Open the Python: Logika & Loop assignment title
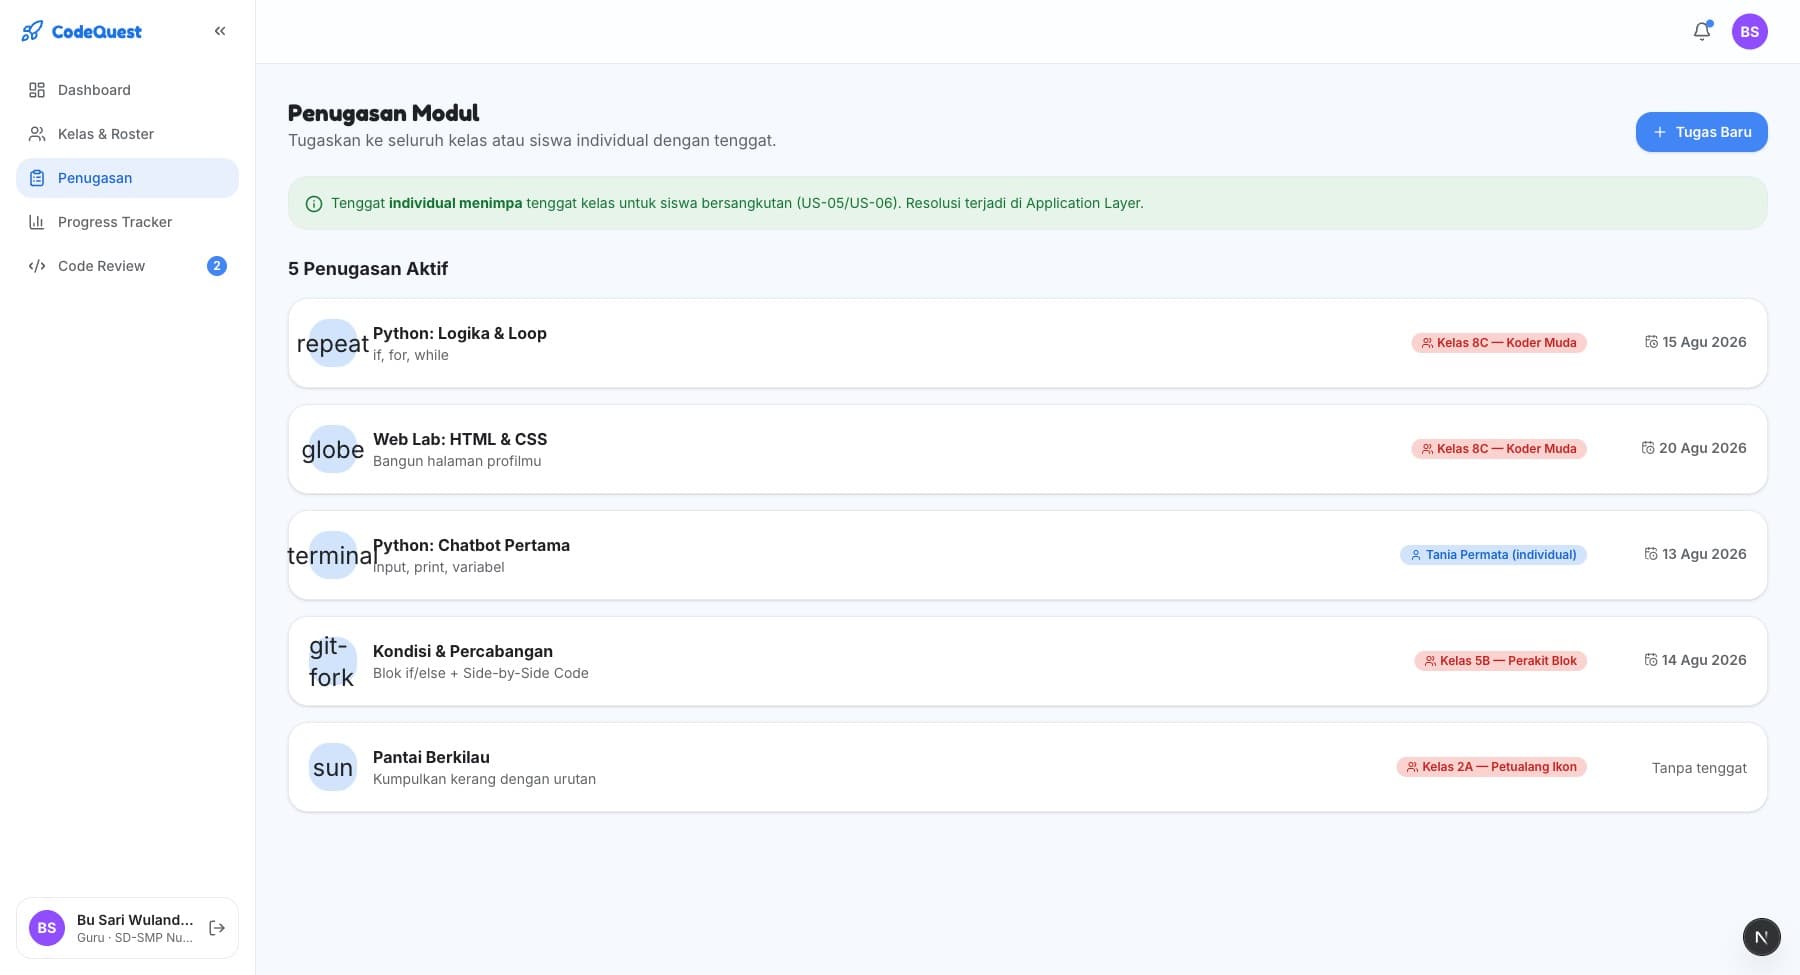Viewport: 1800px width, 975px height. point(460,333)
